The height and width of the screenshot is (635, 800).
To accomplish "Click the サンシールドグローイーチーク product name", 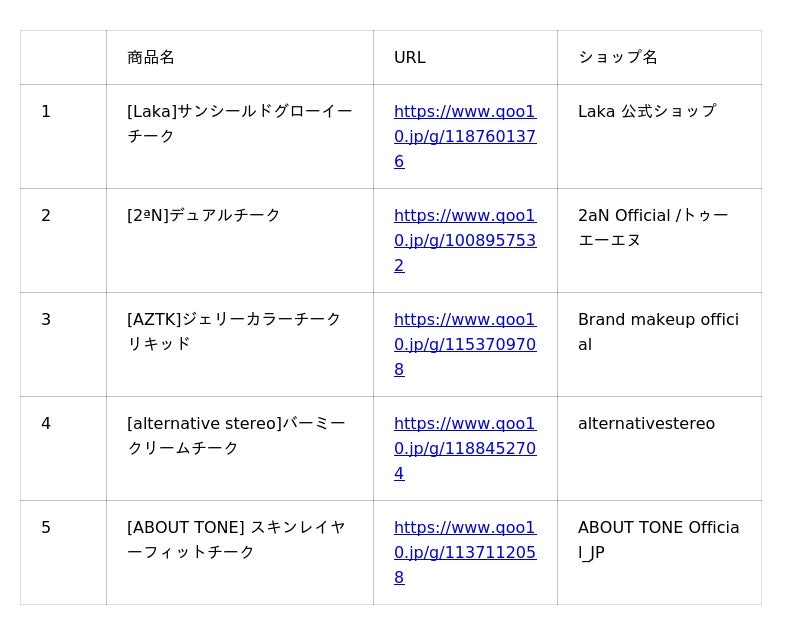I will (240, 123).
